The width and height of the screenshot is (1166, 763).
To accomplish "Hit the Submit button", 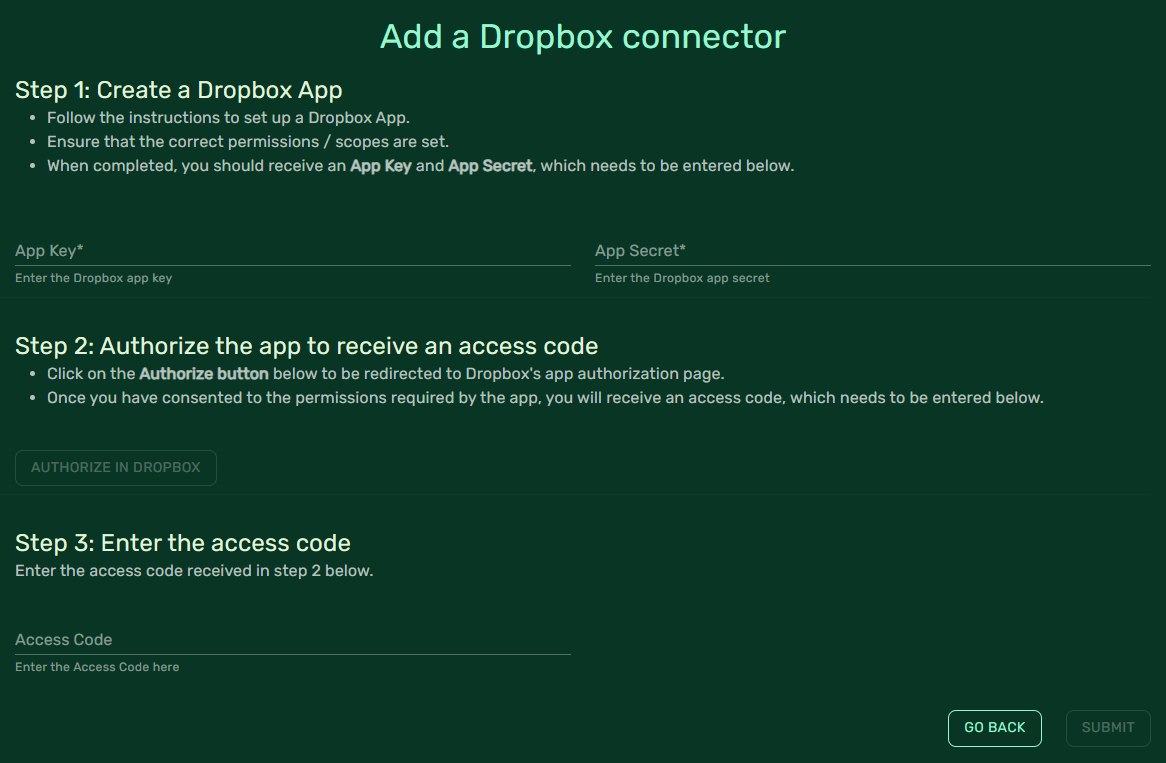I will point(1108,728).
